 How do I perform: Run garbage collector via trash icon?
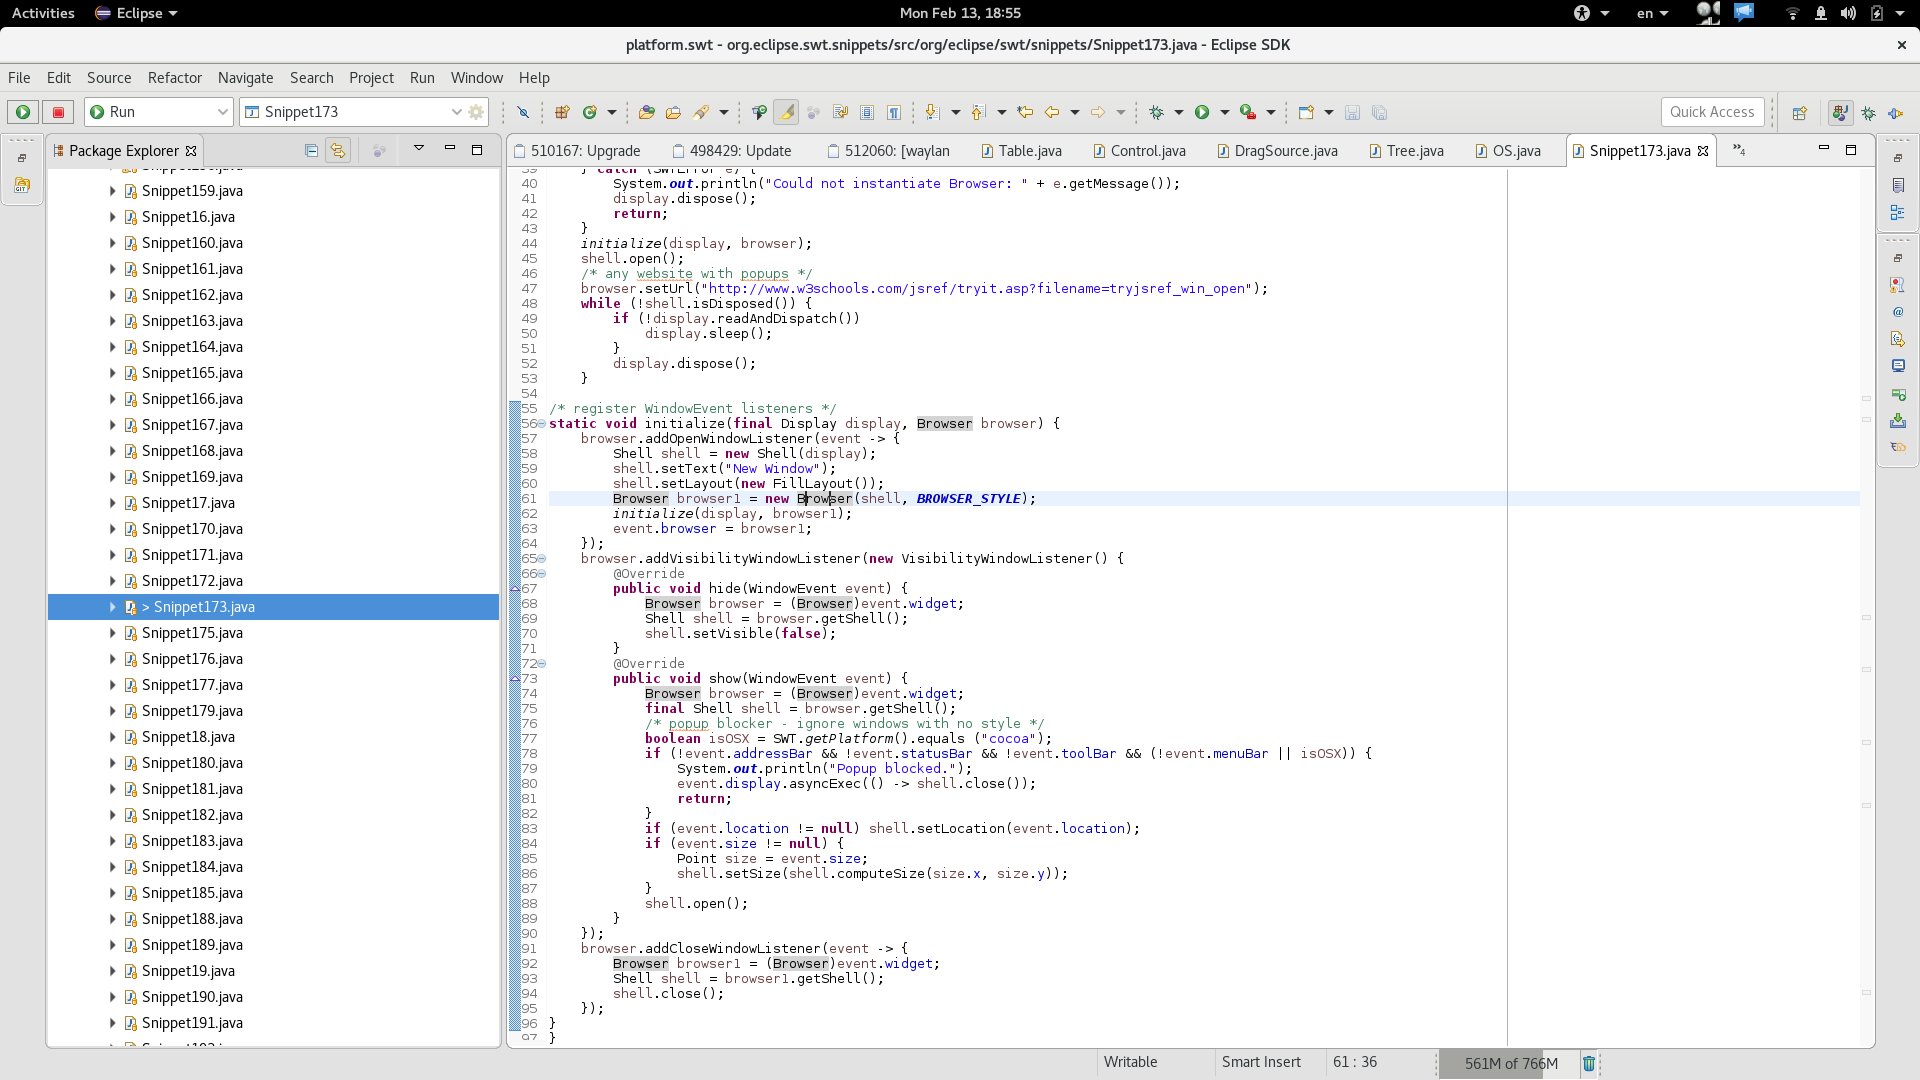tap(1589, 1063)
